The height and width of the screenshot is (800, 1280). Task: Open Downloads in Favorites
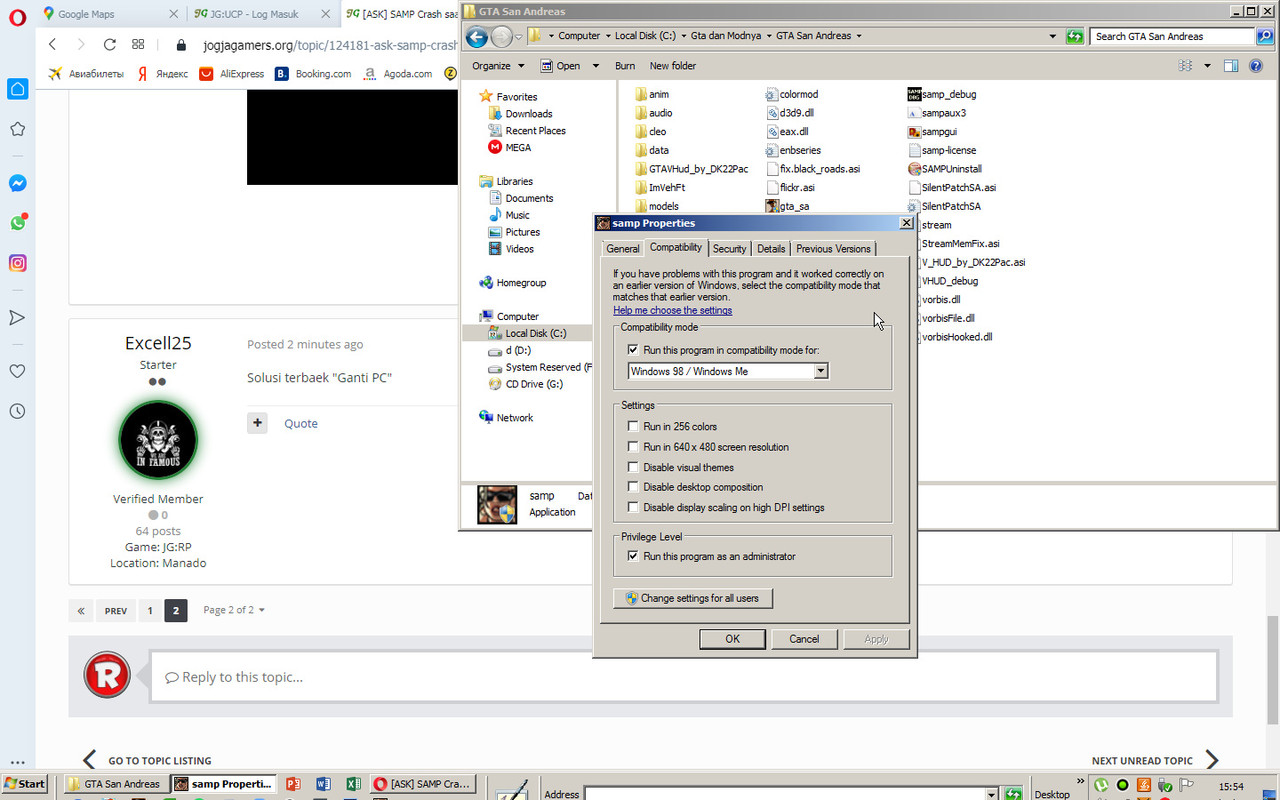tap(529, 114)
